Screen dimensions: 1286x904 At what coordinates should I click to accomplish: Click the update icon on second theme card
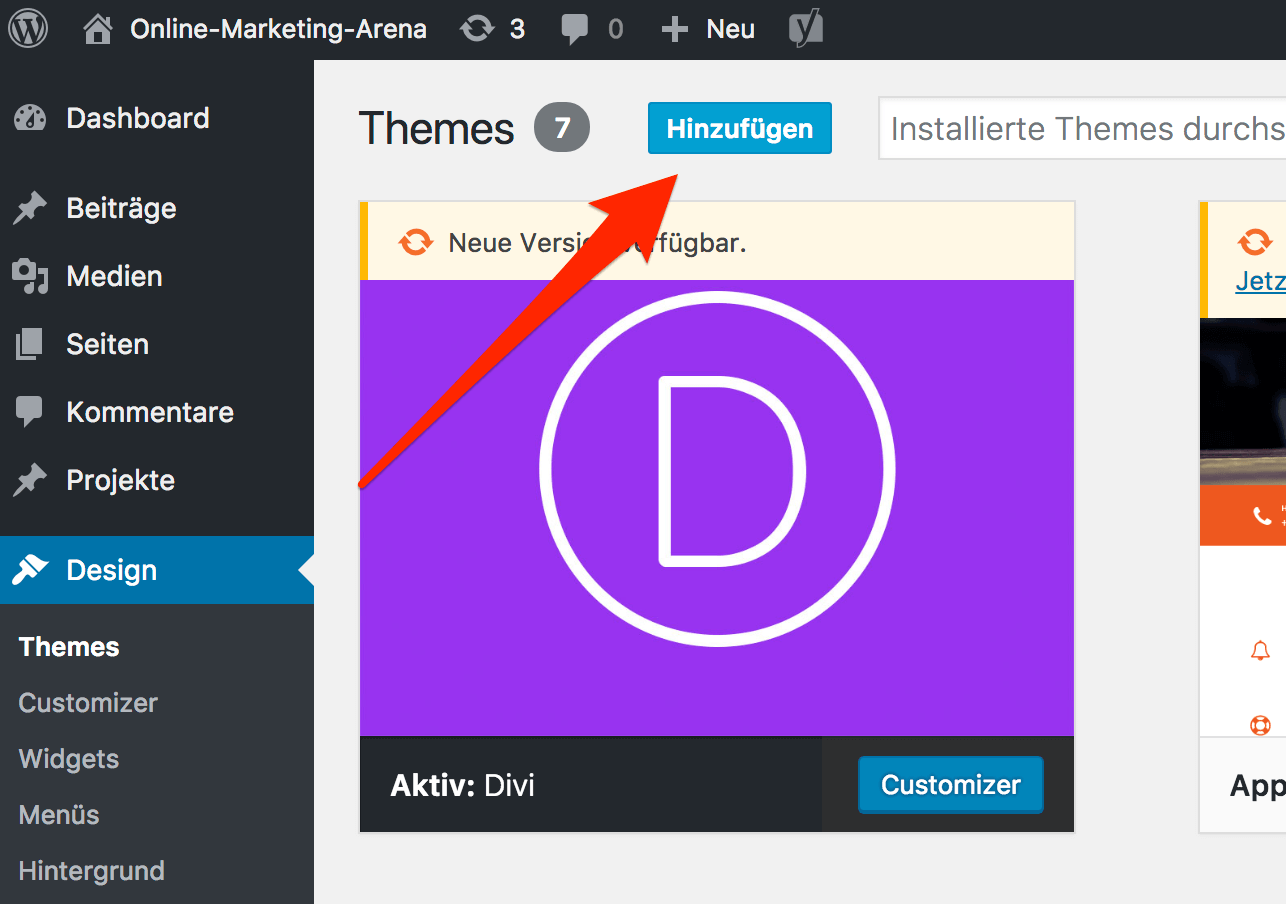click(1254, 242)
